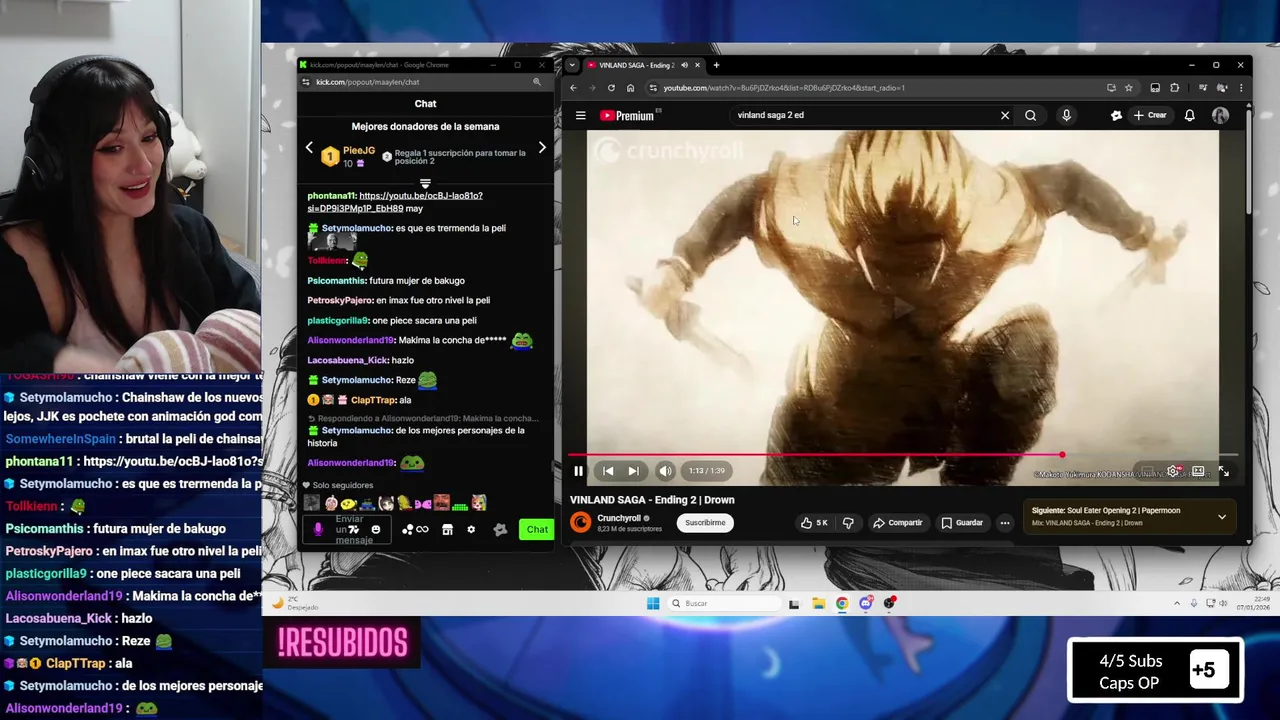Open Chrome from Windows taskbar

[842, 603]
